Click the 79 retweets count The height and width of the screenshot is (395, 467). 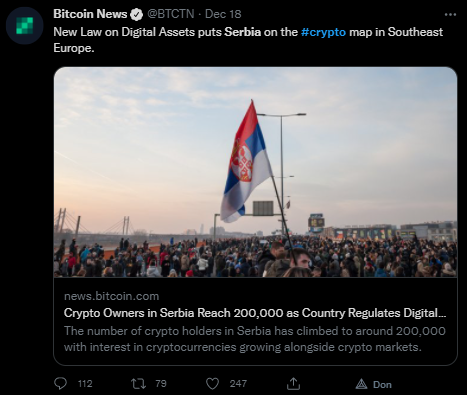[x=161, y=384]
